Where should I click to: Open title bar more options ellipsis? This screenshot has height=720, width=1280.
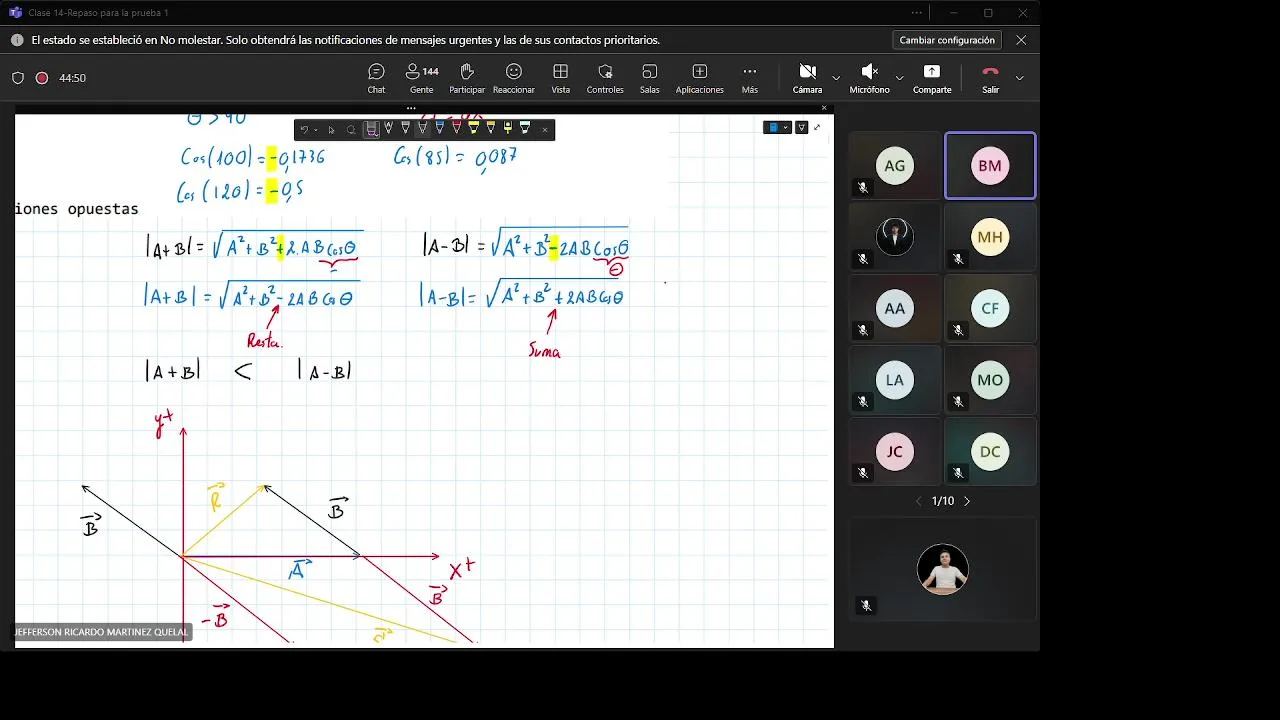(x=917, y=13)
